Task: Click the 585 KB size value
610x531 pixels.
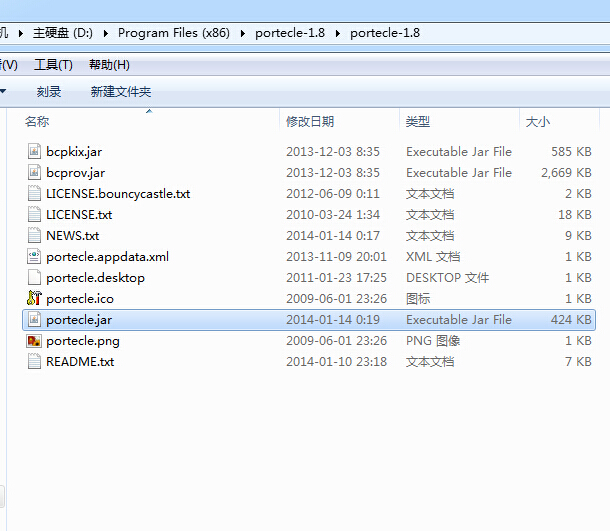Action: [571, 152]
